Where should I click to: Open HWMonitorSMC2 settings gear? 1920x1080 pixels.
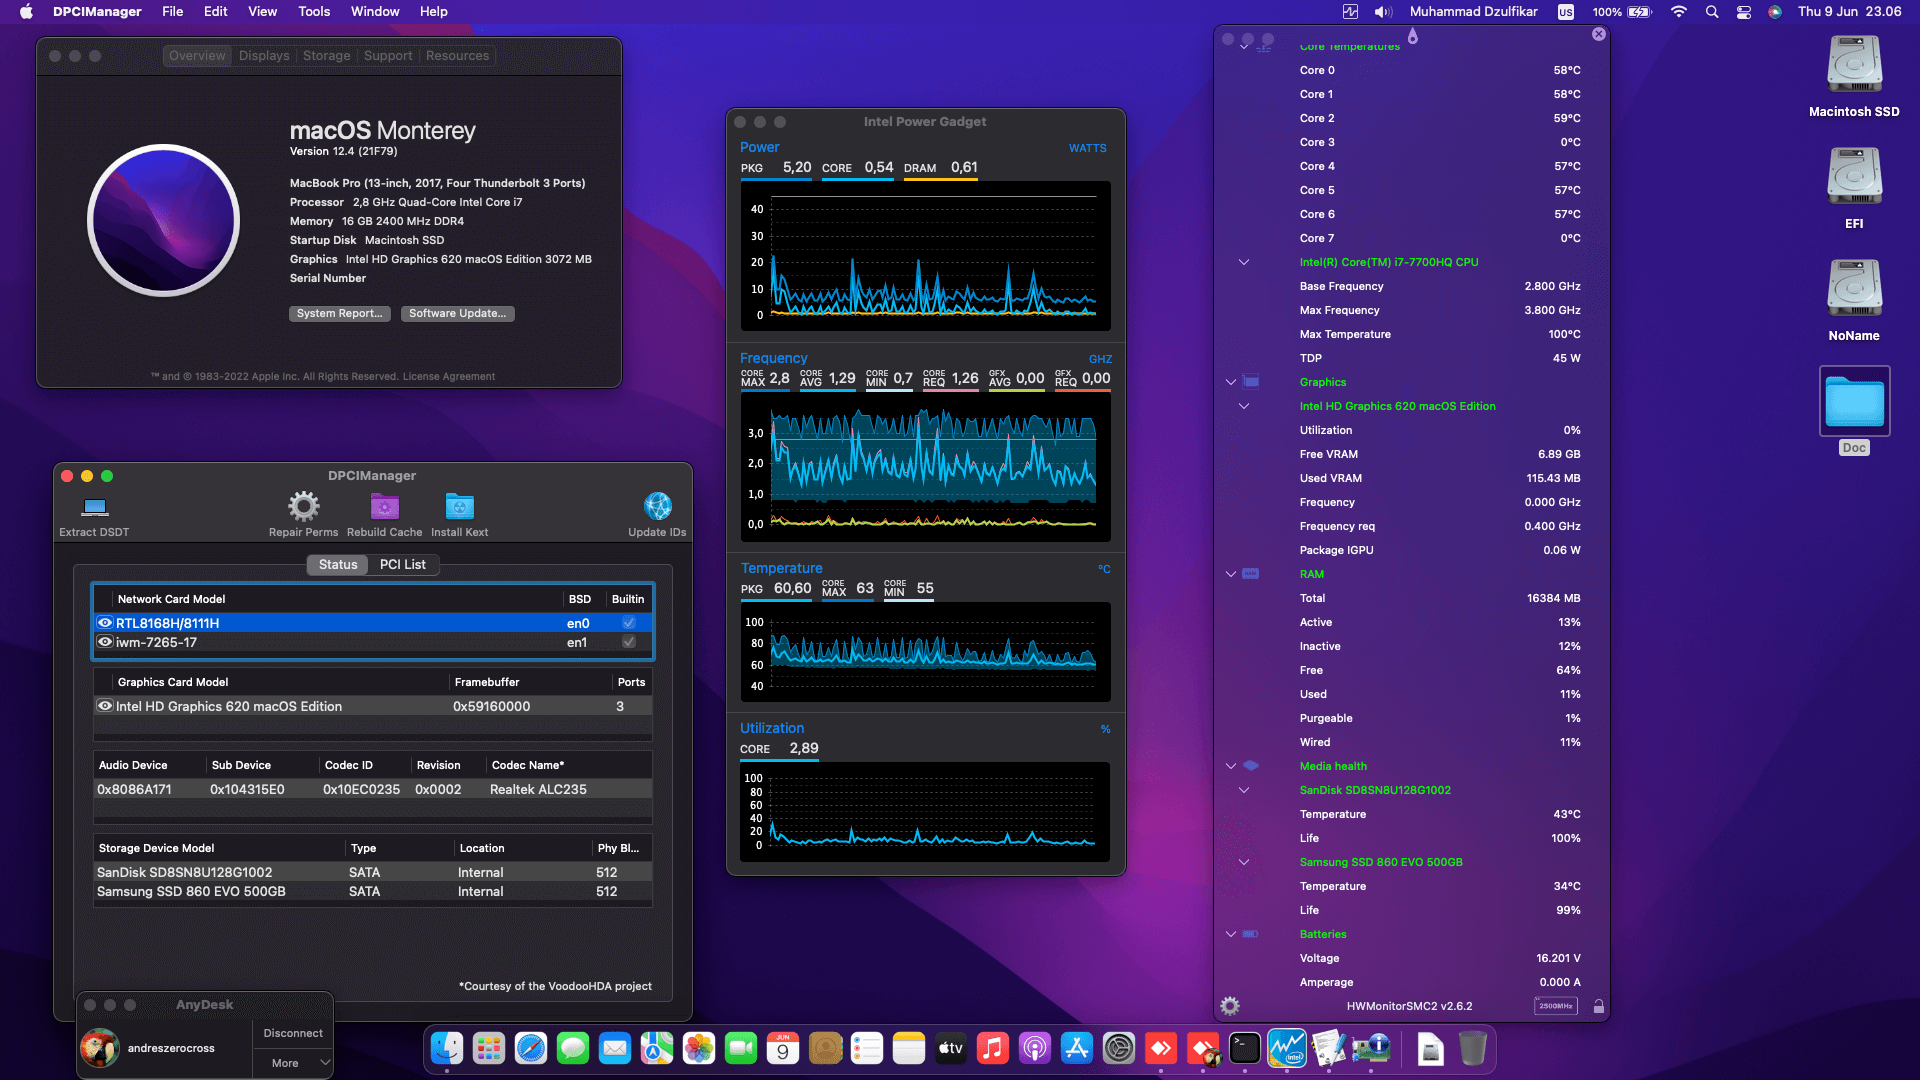tap(1229, 1006)
